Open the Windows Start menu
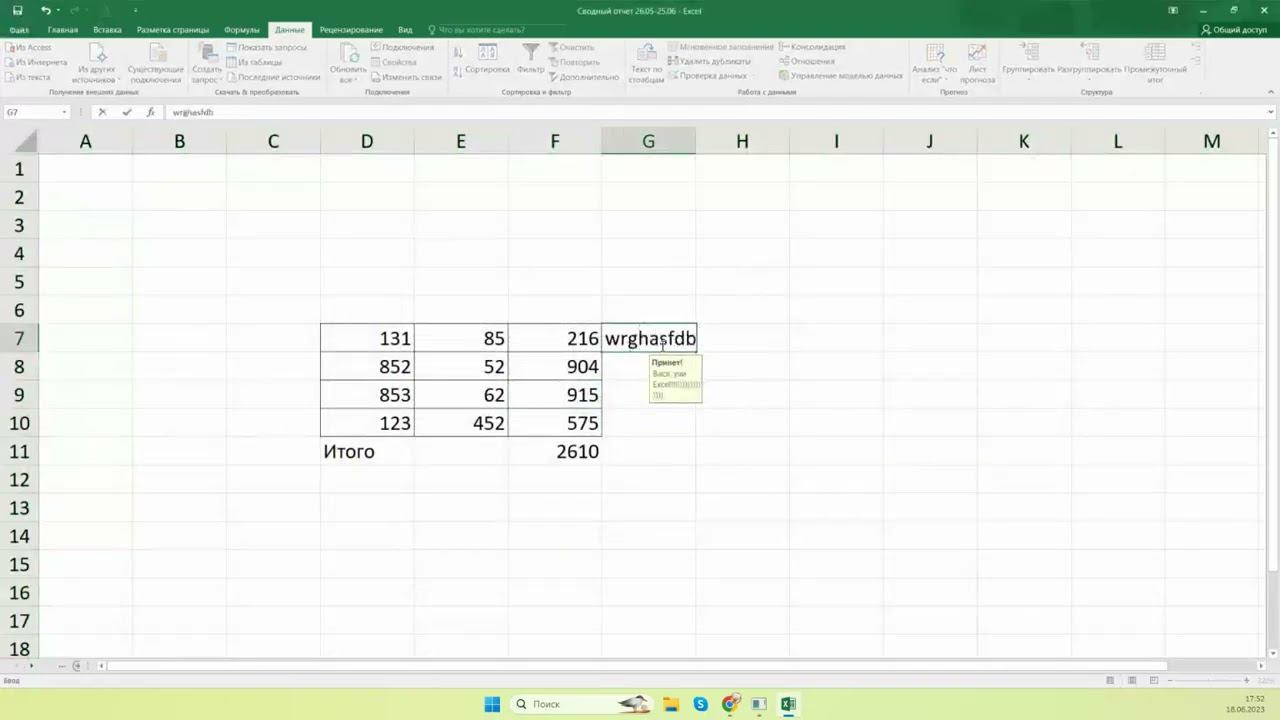The width and height of the screenshot is (1280, 720). [492, 704]
